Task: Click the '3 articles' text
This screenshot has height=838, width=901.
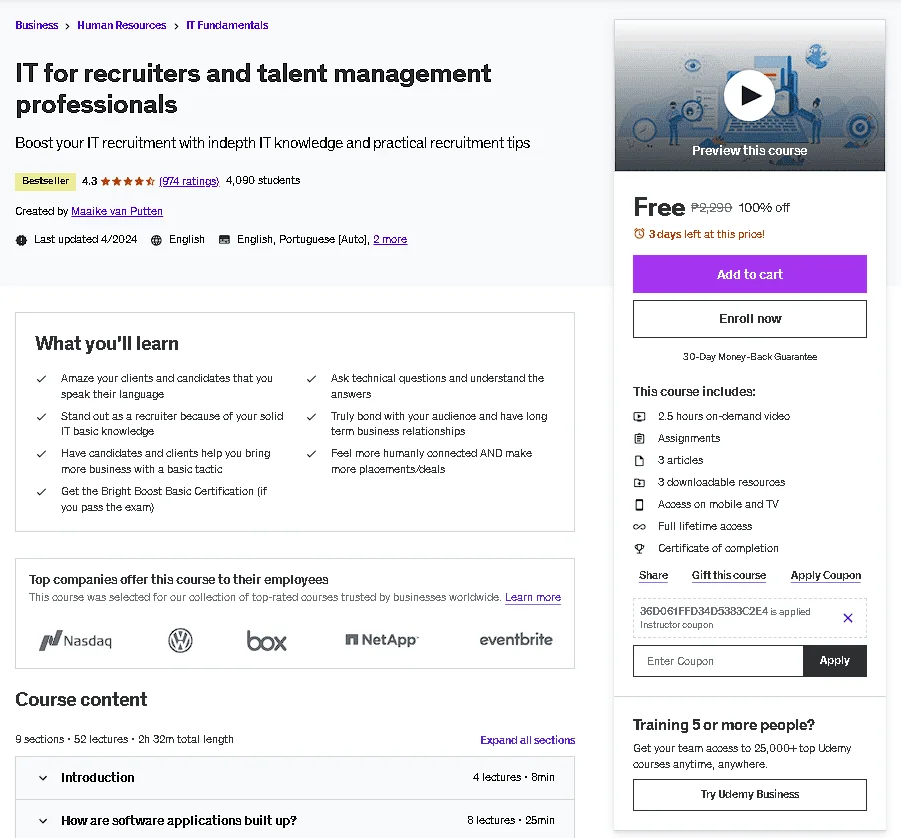Action: tap(680, 460)
